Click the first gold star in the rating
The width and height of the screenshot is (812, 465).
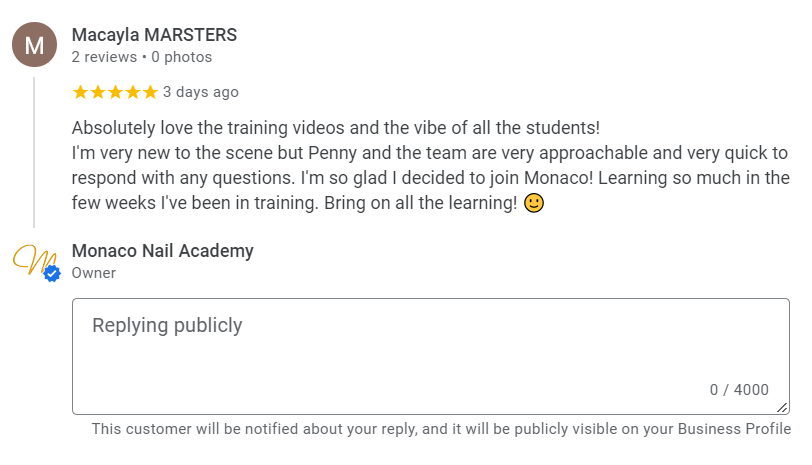[x=80, y=92]
